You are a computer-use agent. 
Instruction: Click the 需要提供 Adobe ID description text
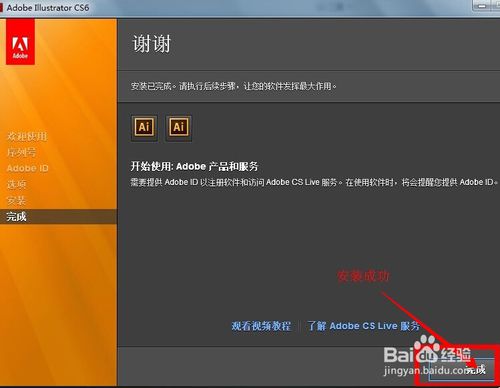point(314,182)
